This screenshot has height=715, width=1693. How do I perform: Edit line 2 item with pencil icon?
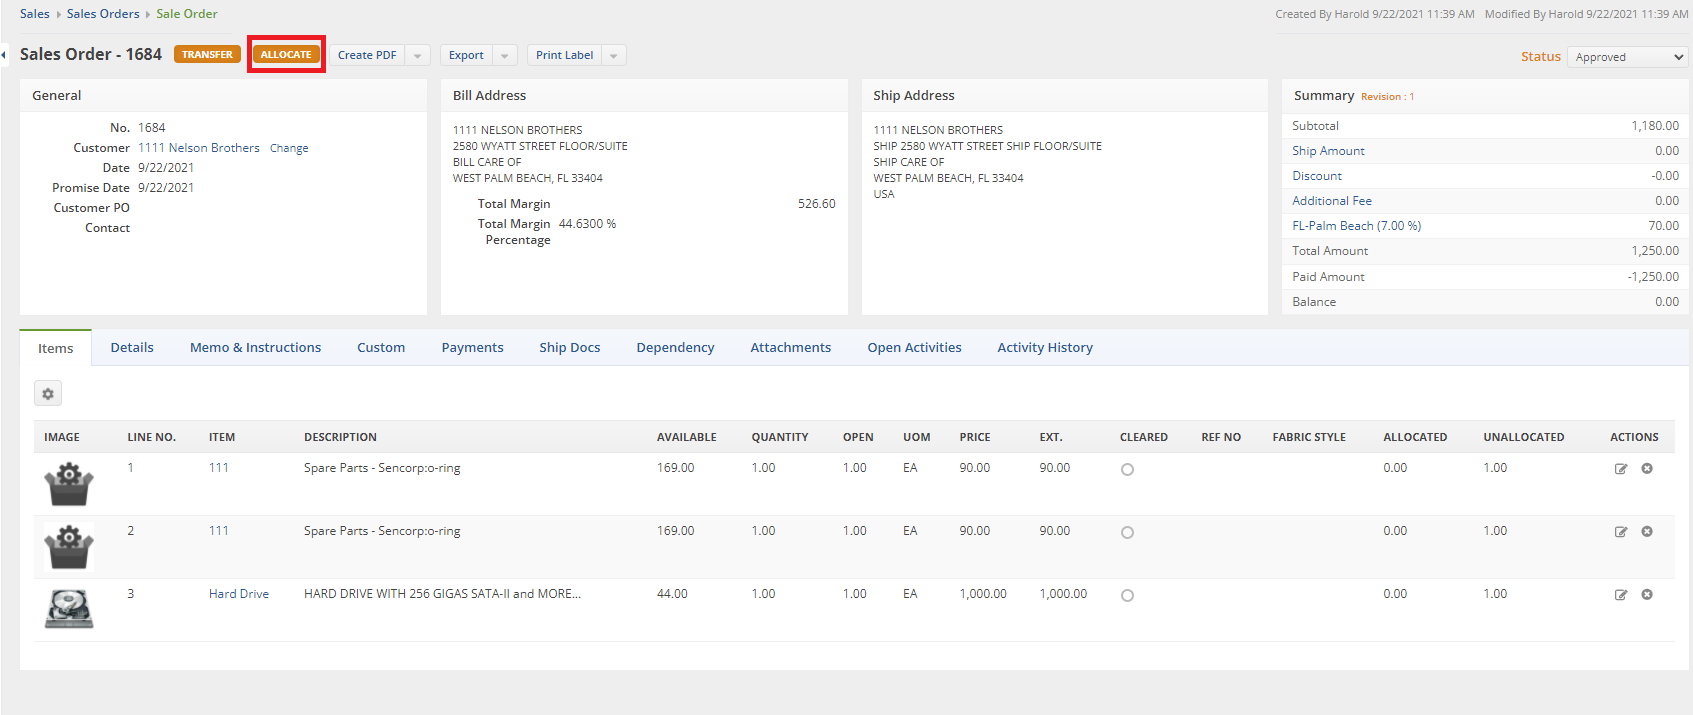pos(1621,532)
